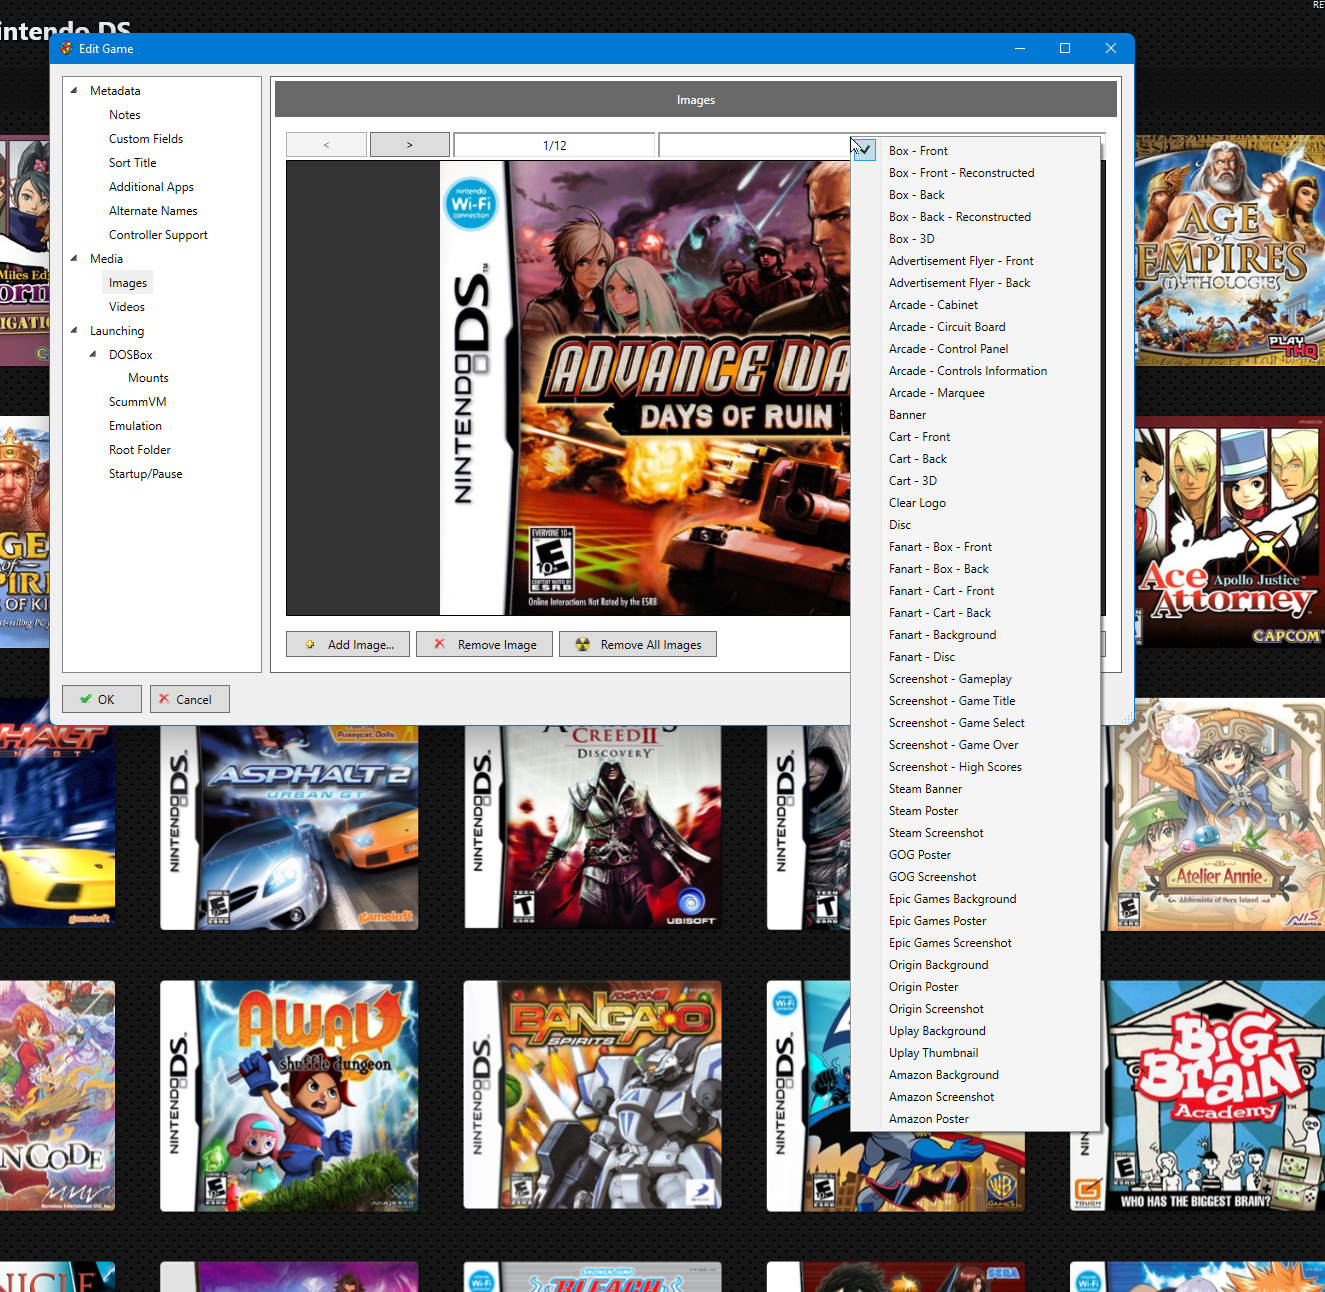The height and width of the screenshot is (1292, 1325).
Task: Open the ScummVM section
Action: point(138,402)
